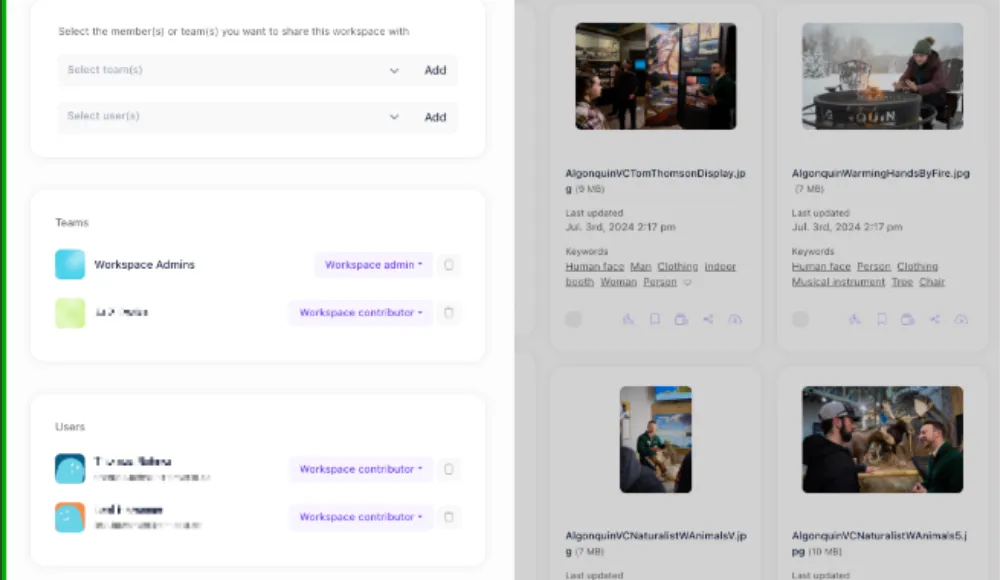Select the AlgonquinVCTomThomsonDisplay card via circle checkbox
This screenshot has width=1000, height=580.
[573, 319]
